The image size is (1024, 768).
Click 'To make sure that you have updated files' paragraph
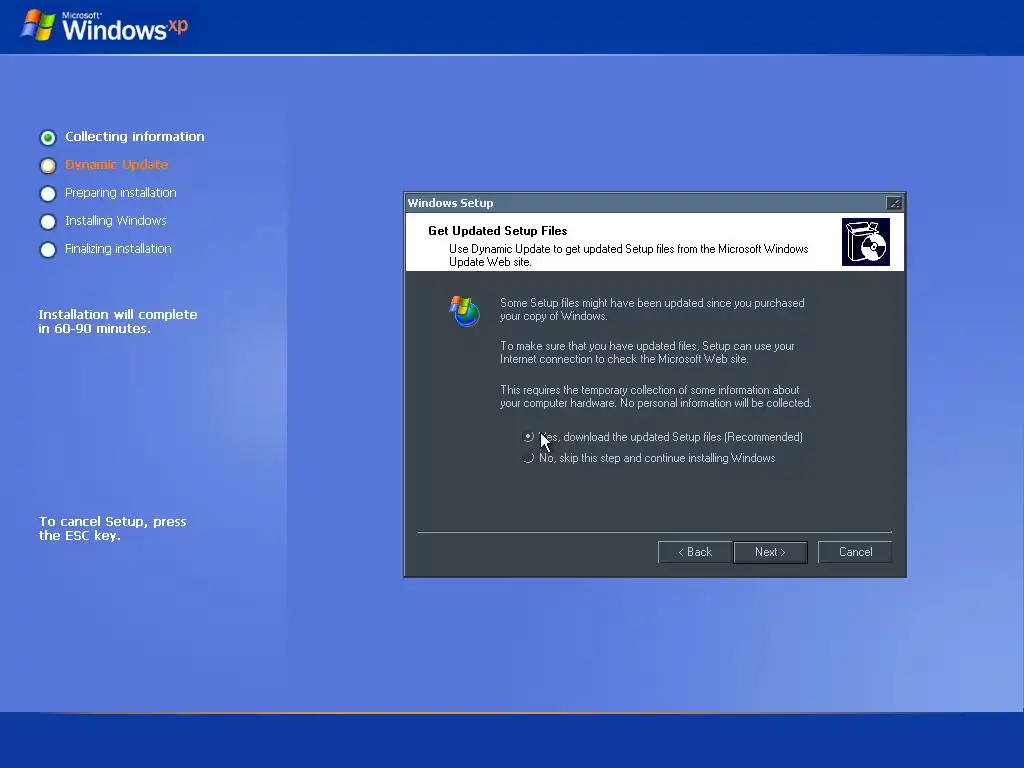(647, 353)
